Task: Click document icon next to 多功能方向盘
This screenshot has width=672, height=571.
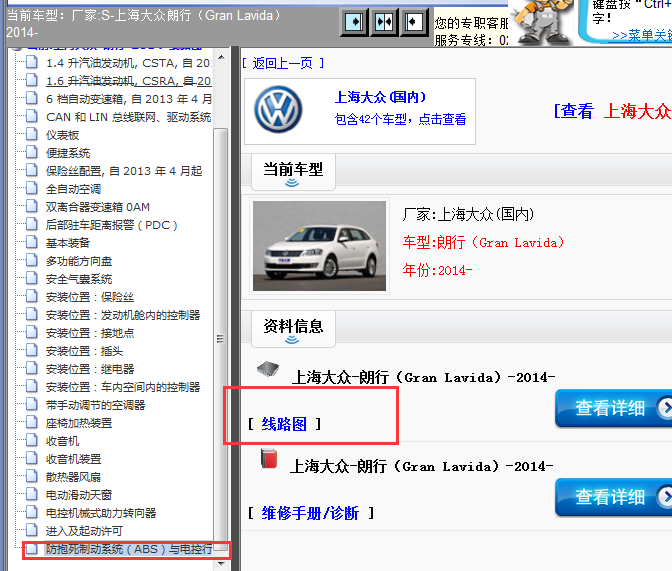Action: pyautogui.click(x=31, y=261)
